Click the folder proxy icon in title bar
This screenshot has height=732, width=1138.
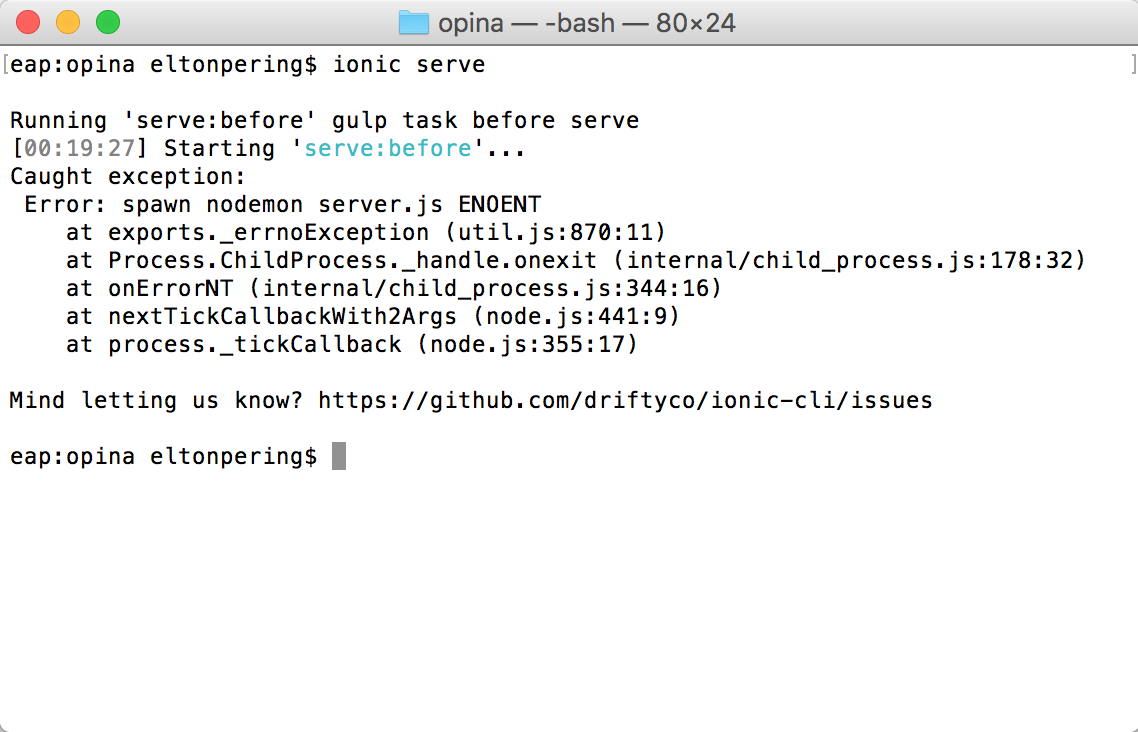(x=413, y=22)
